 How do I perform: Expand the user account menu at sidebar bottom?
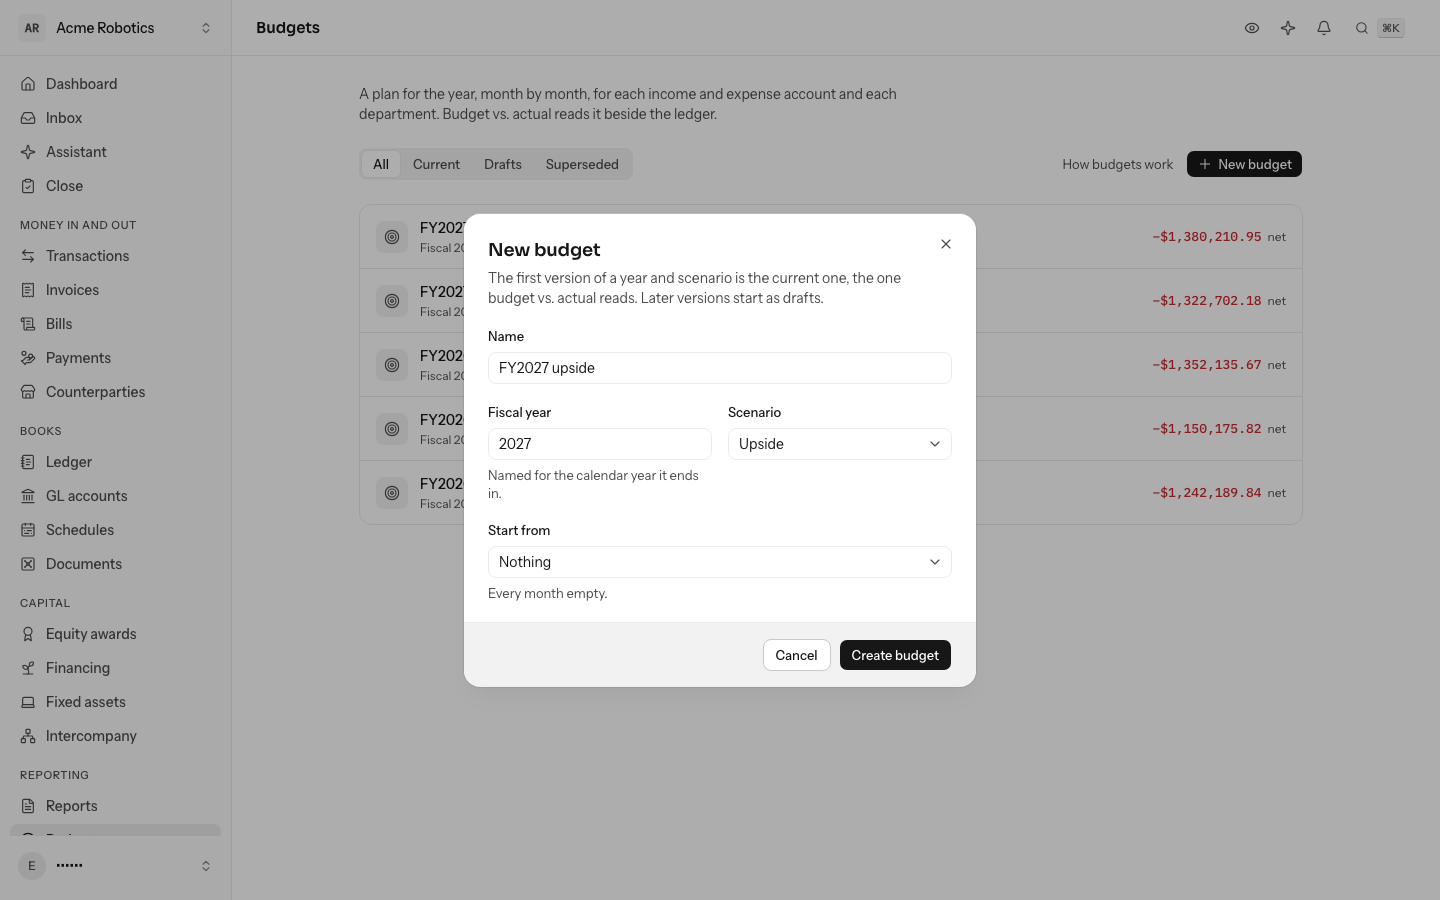[116, 866]
